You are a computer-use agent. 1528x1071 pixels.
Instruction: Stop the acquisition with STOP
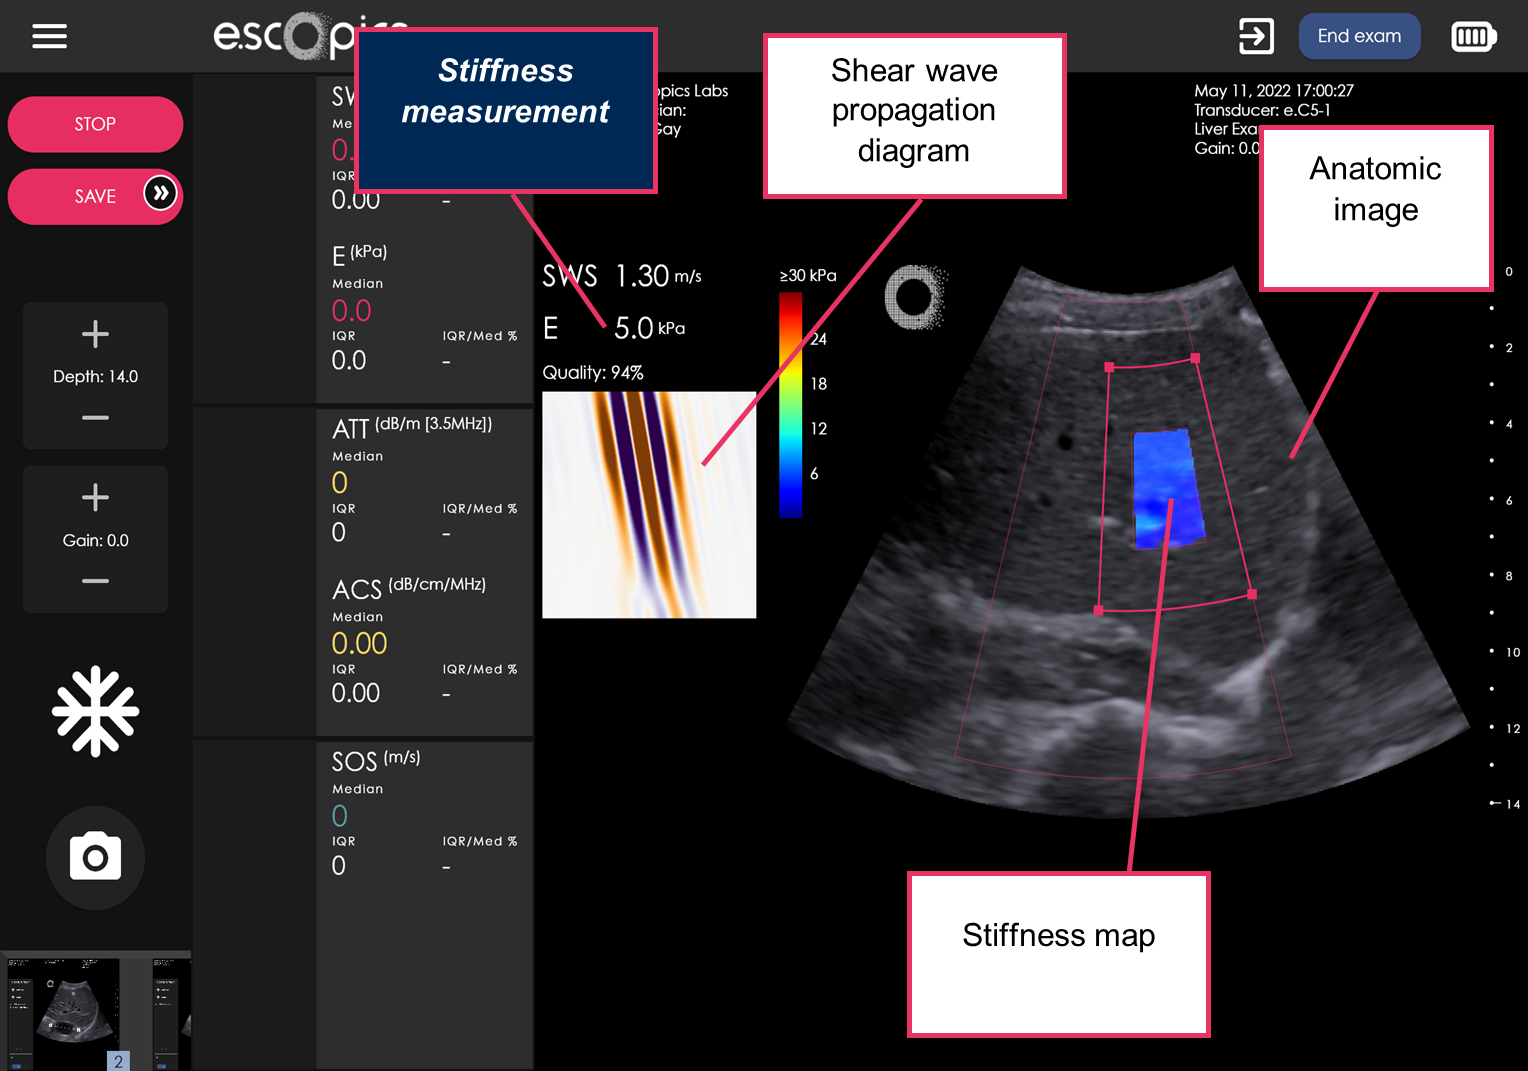pos(95,124)
